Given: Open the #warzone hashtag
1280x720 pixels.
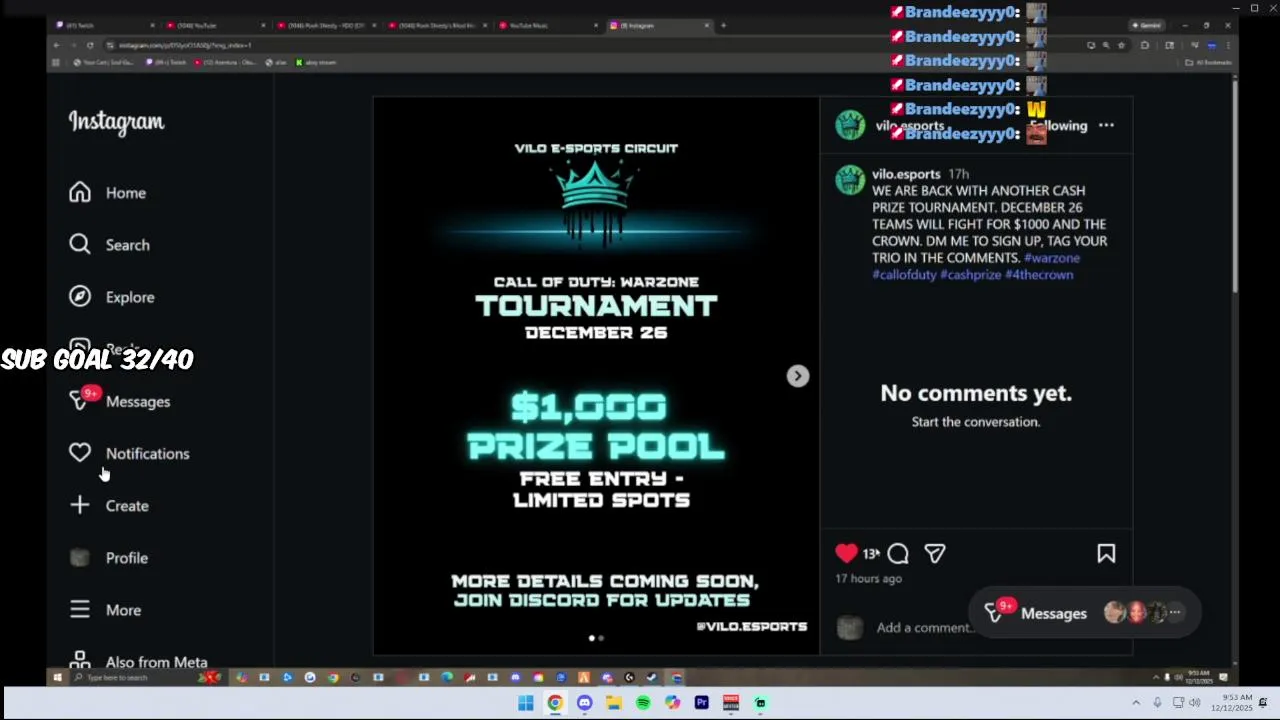Looking at the screenshot, I should tap(1052, 258).
